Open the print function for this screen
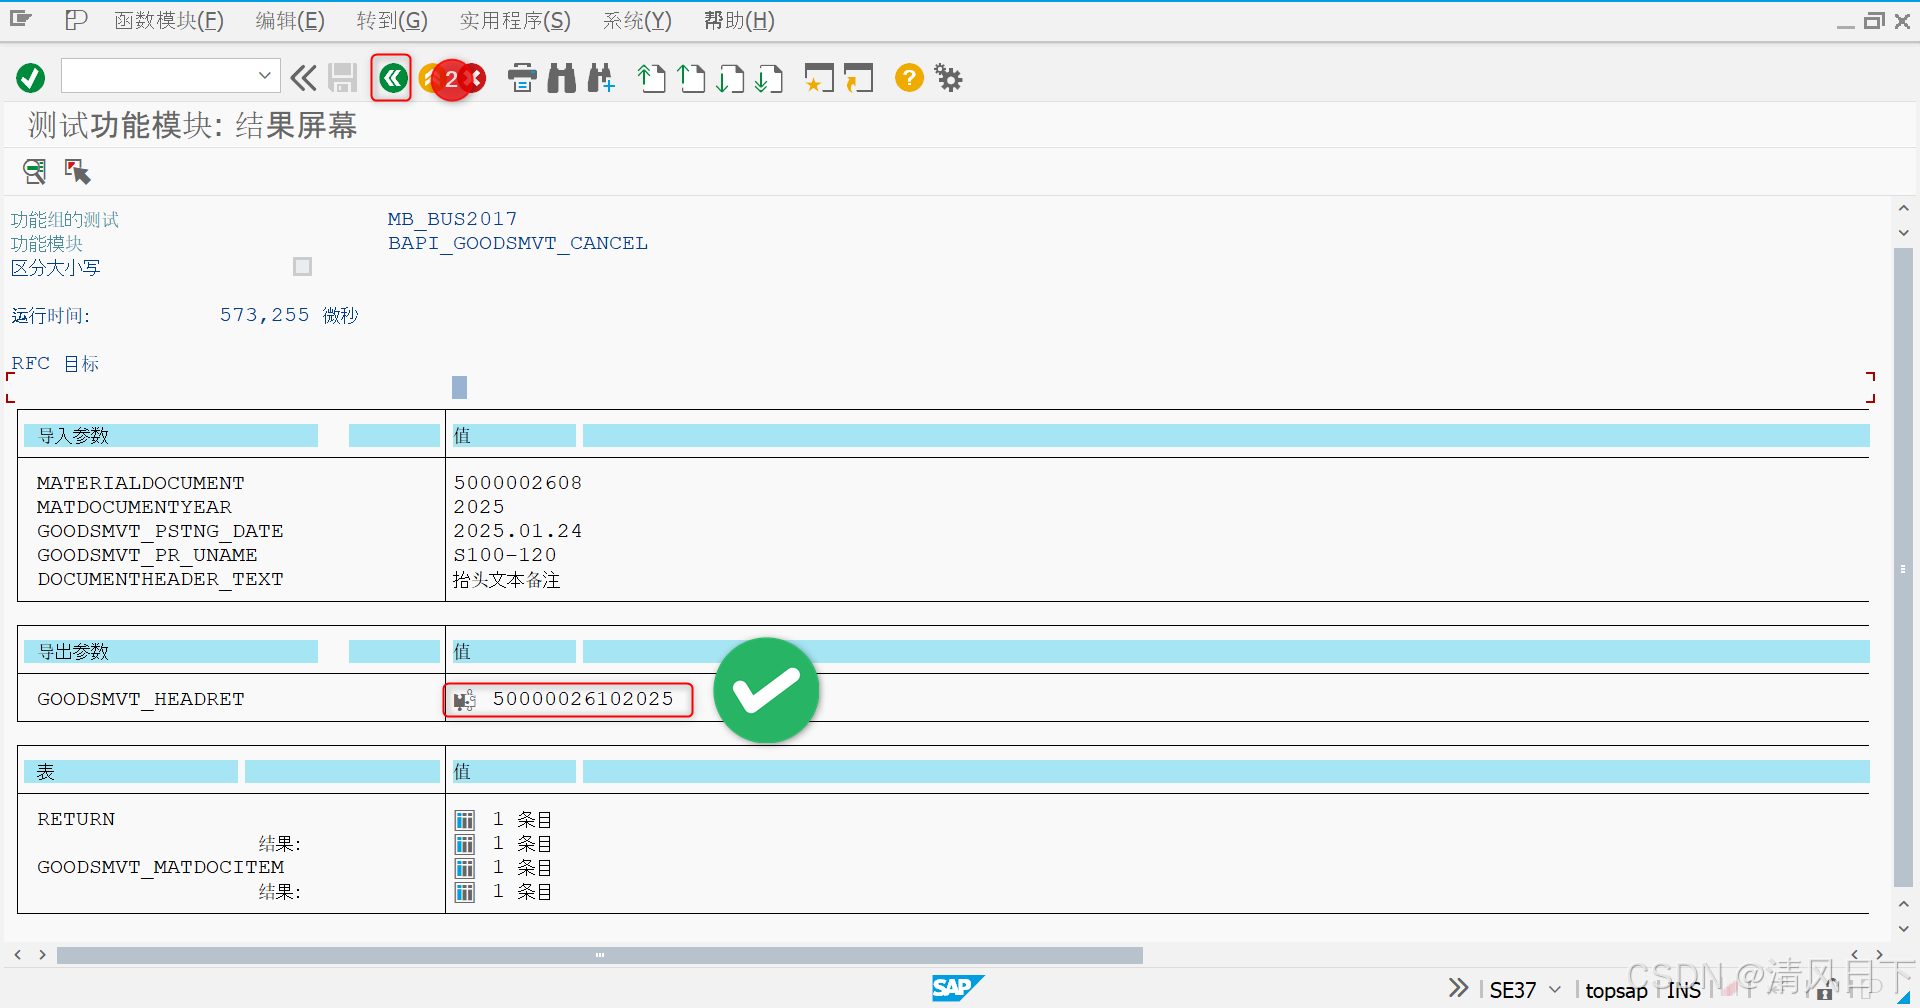Viewport: 1920px width, 1008px height. tap(523, 78)
